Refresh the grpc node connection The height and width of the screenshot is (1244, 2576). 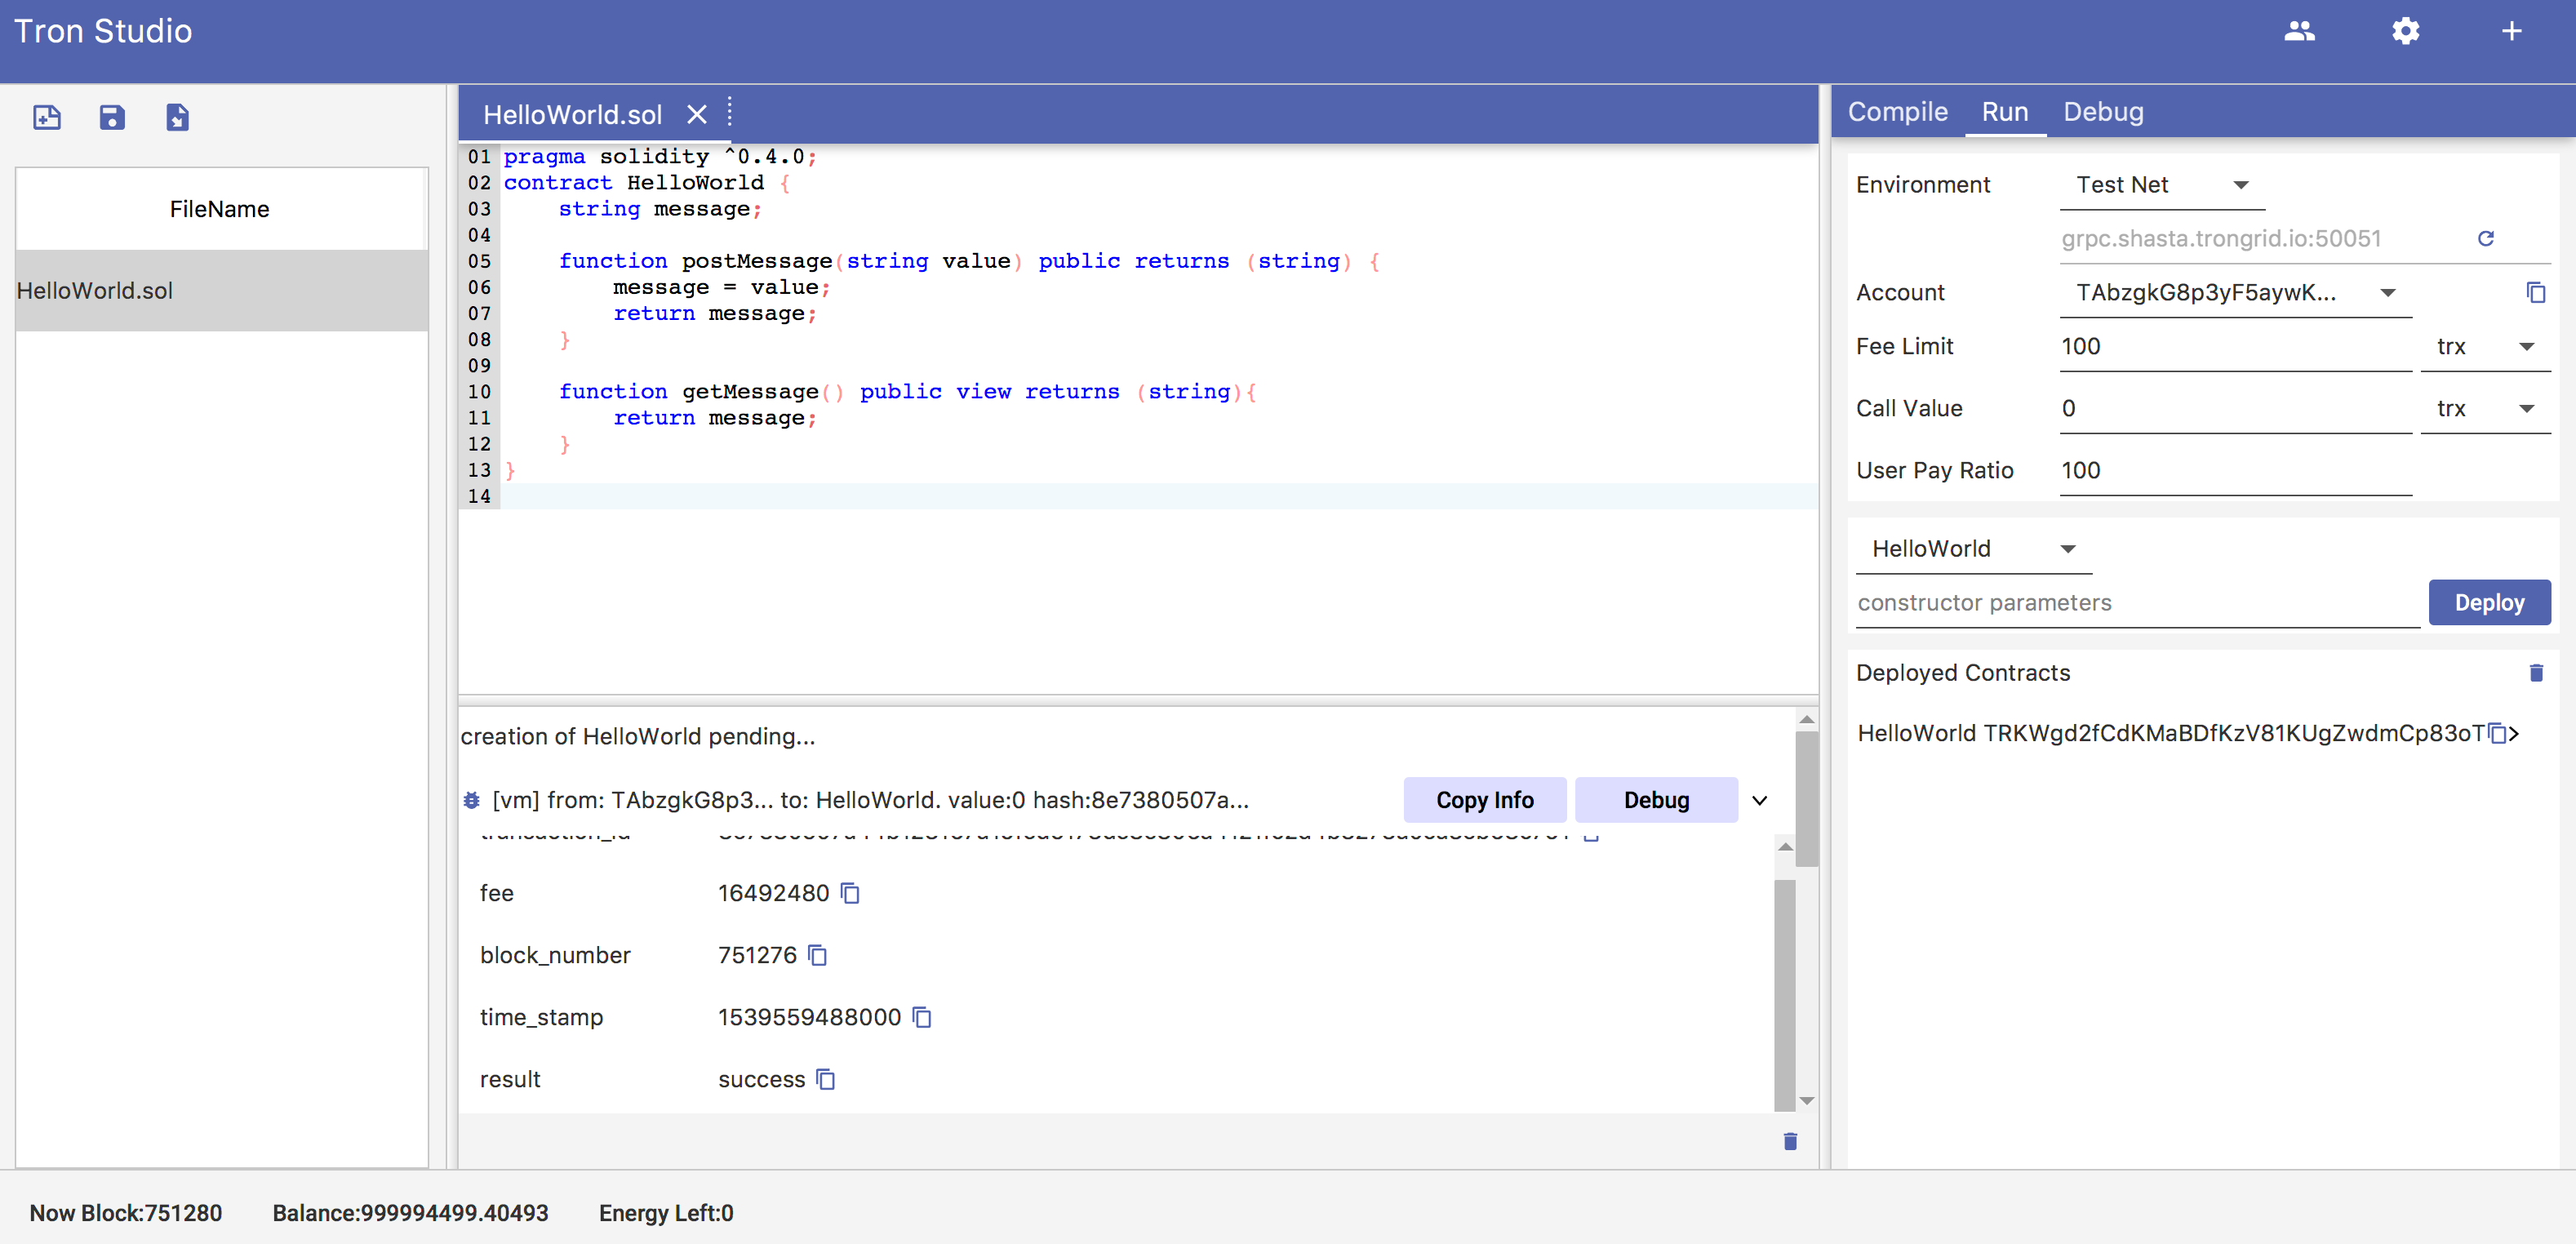click(x=2485, y=238)
